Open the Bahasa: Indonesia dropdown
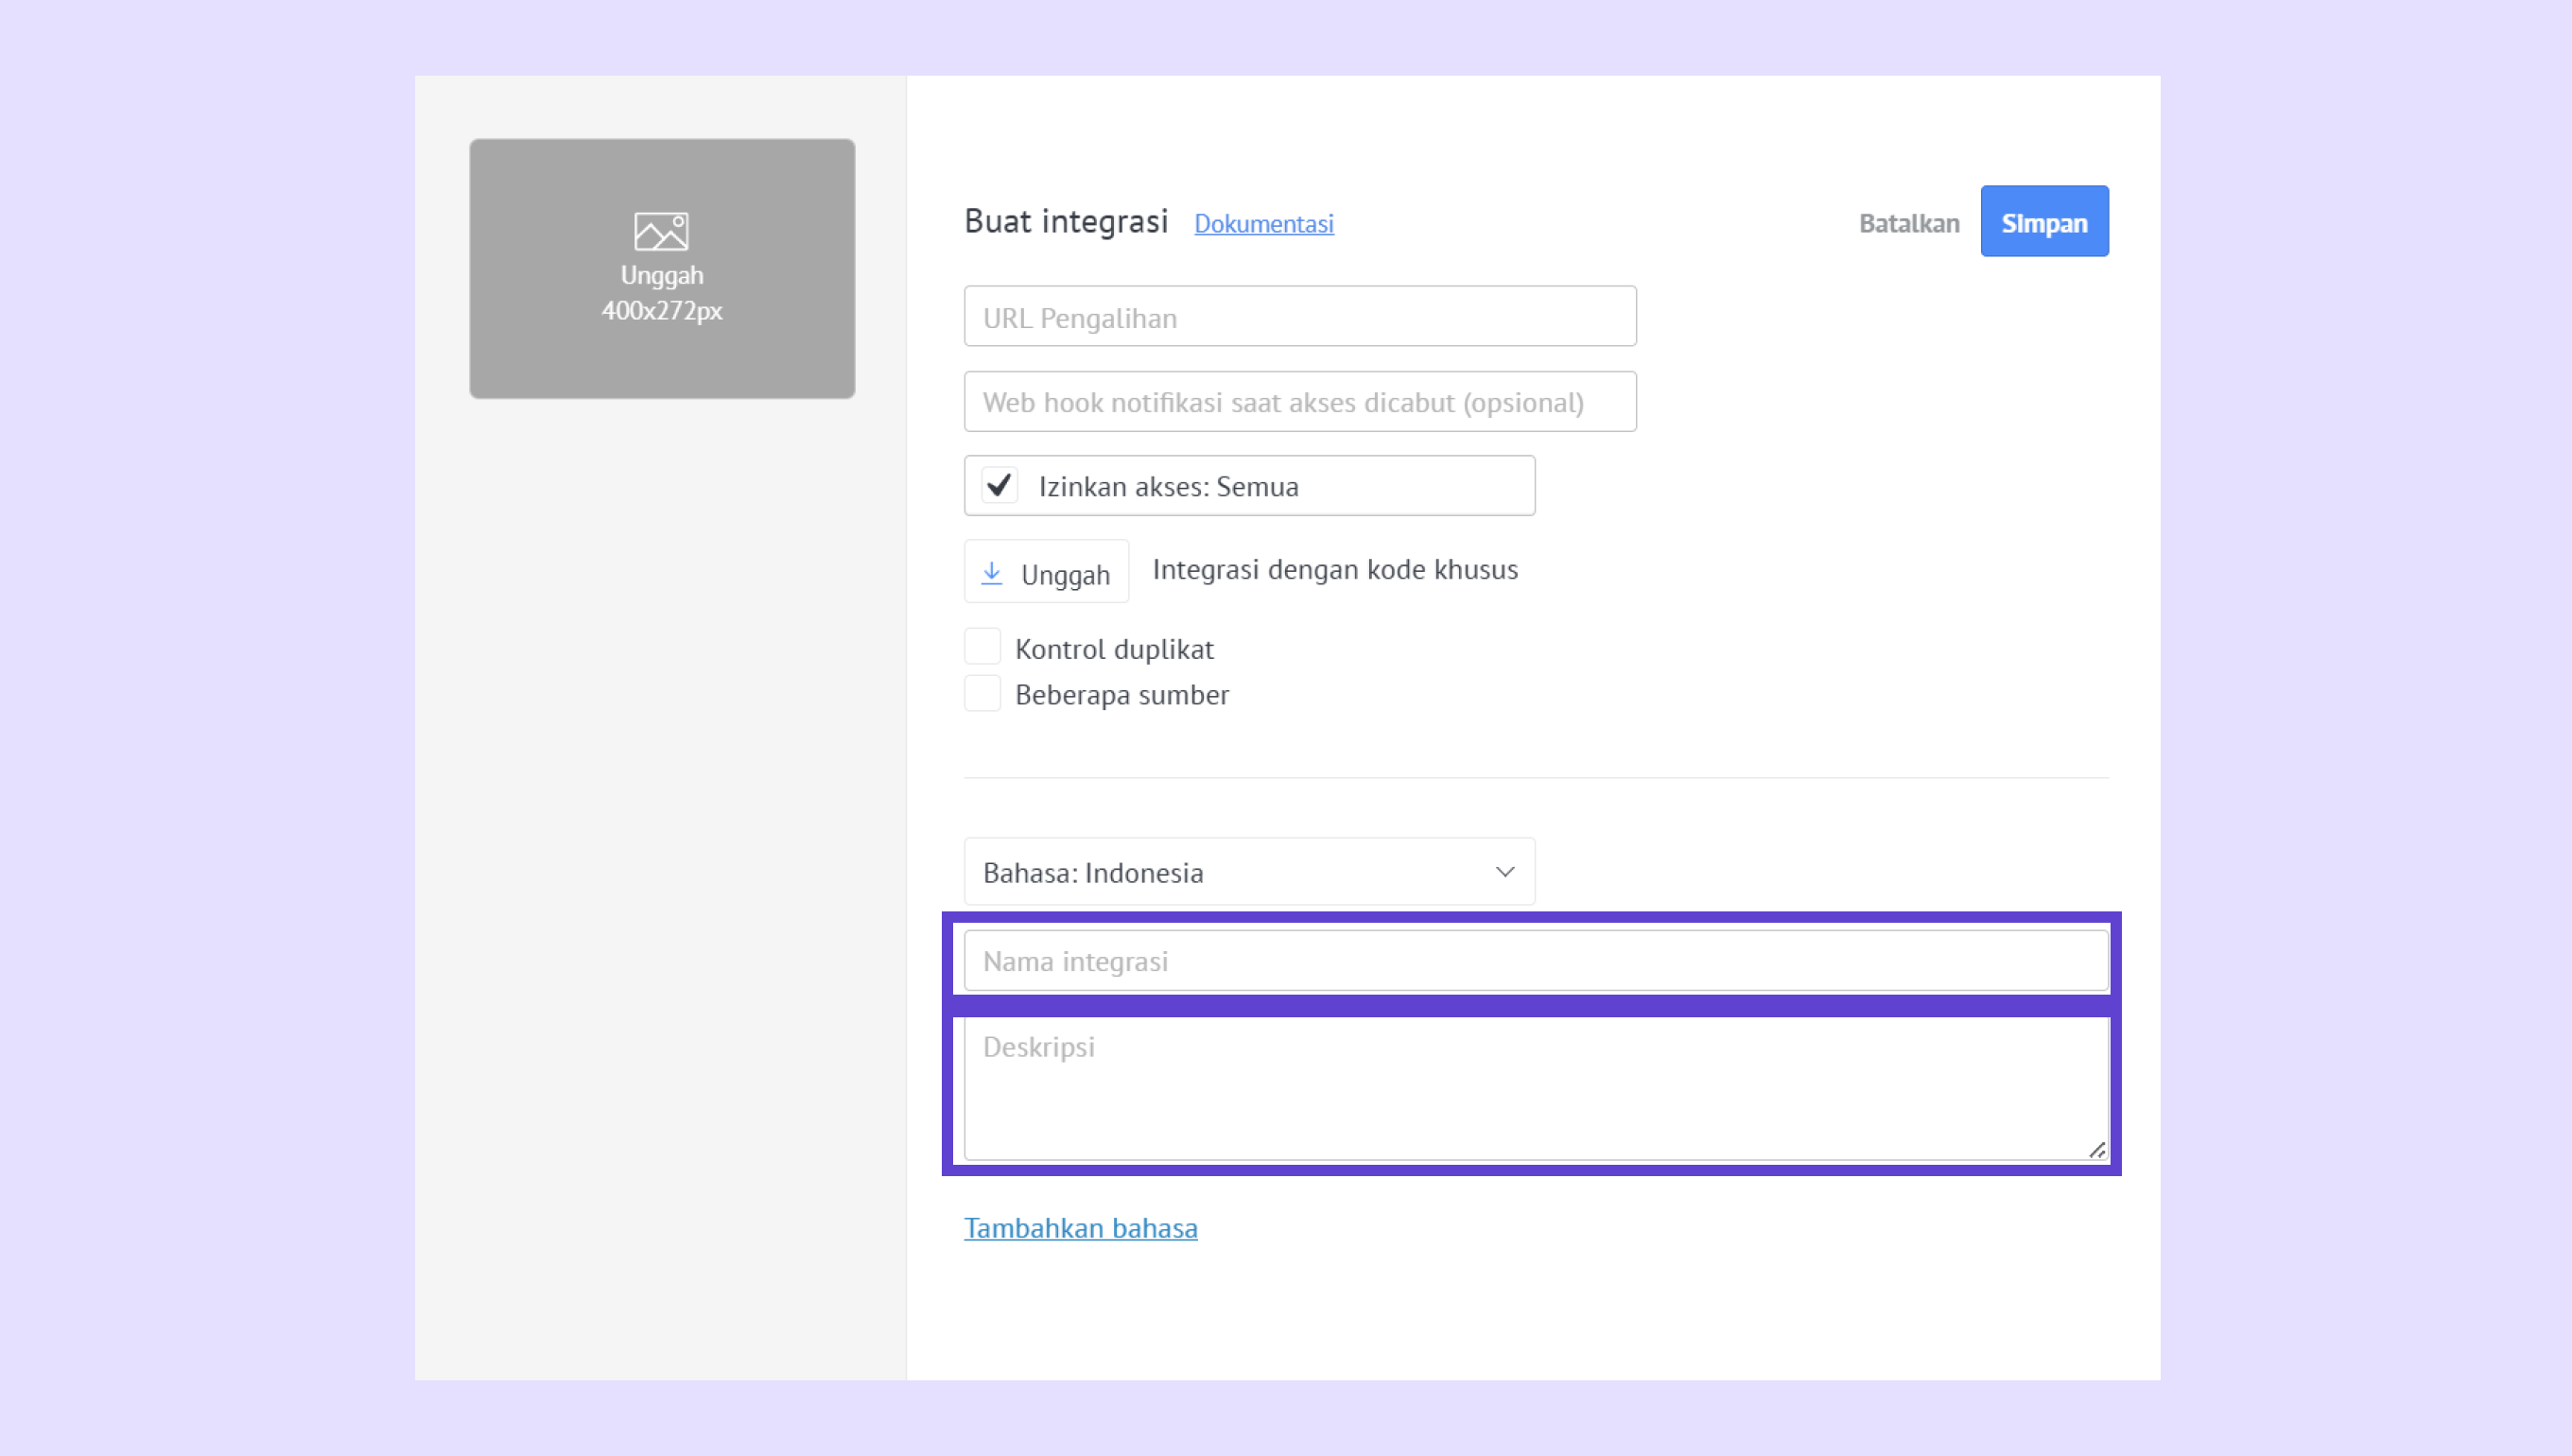The image size is (2572, 1456). pyautogui.click(x=1248, y=872)
